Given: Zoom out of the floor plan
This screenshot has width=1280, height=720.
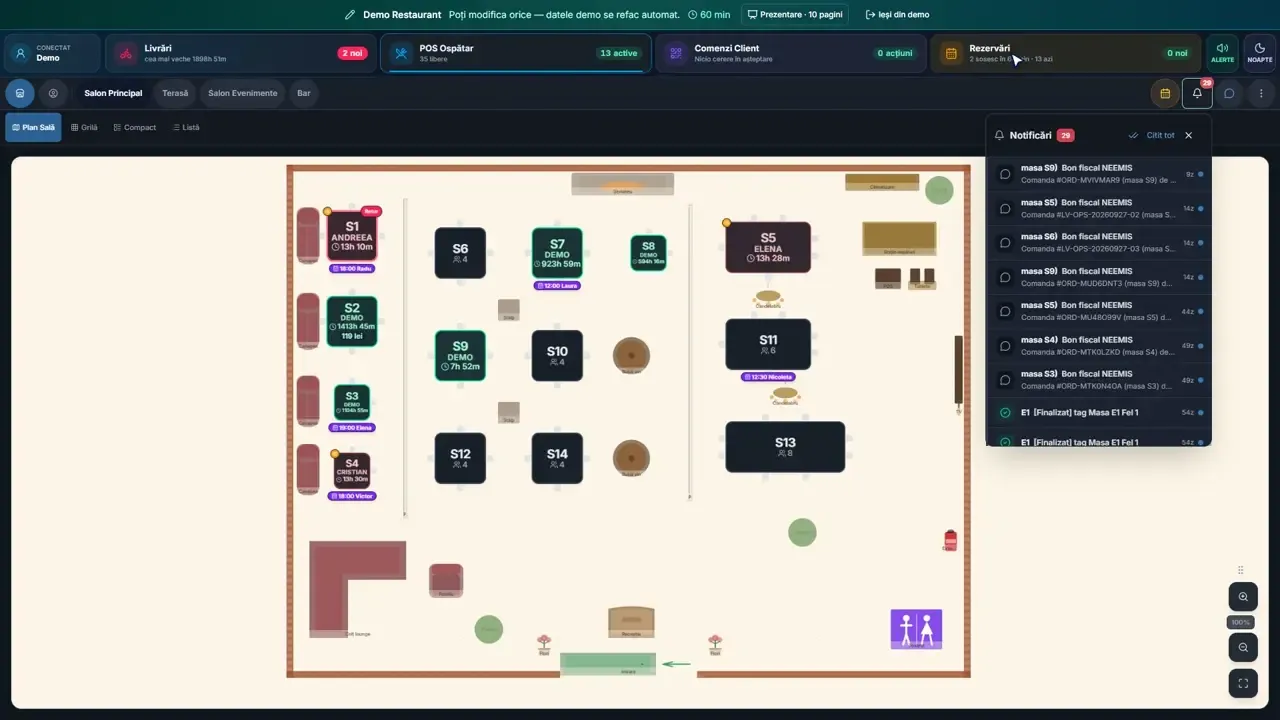Looking at the screenshot, I should pos(1243,647).
